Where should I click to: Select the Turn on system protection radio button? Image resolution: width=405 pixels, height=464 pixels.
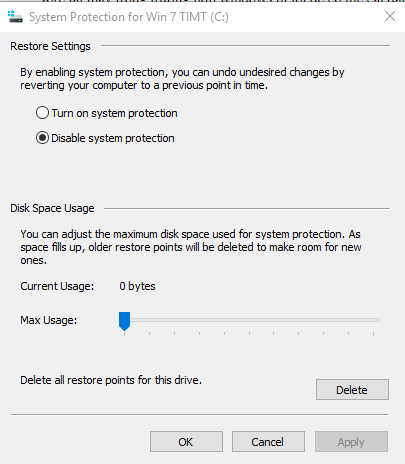(x=42, y=113)
